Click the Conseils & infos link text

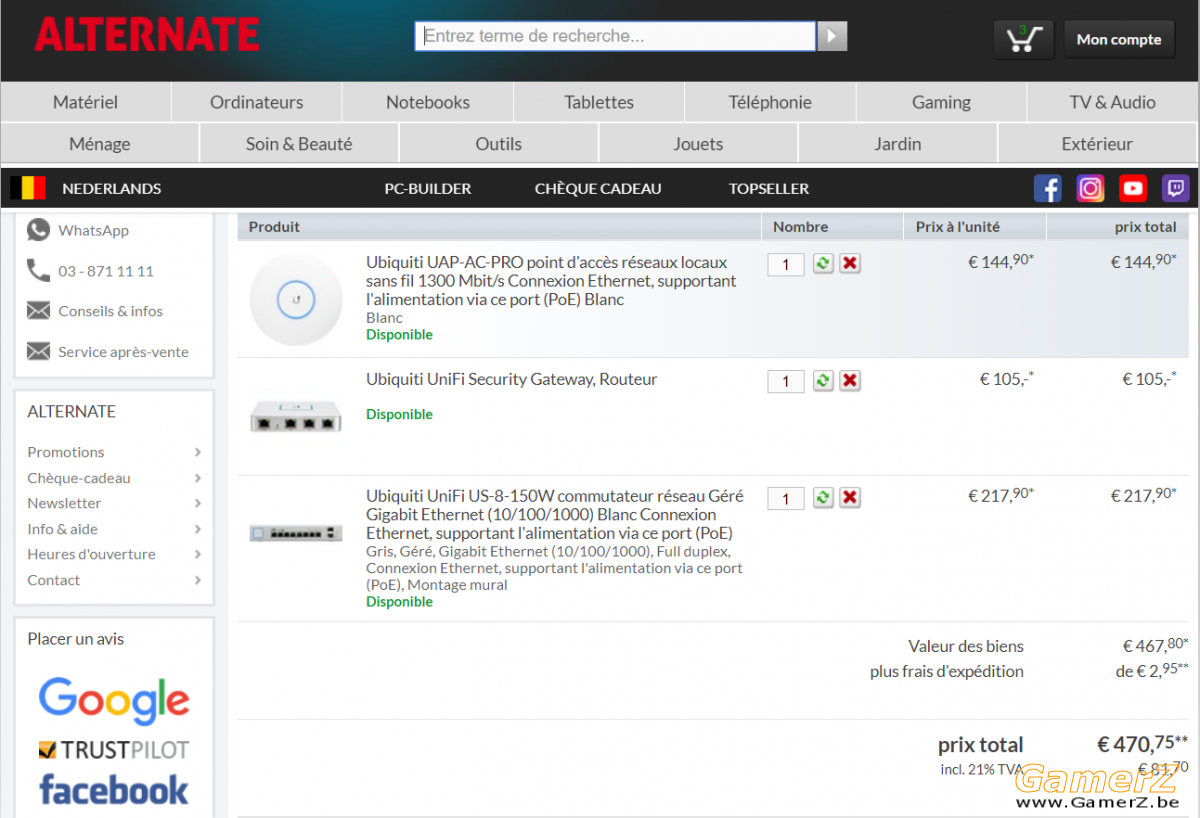(110, 311)
